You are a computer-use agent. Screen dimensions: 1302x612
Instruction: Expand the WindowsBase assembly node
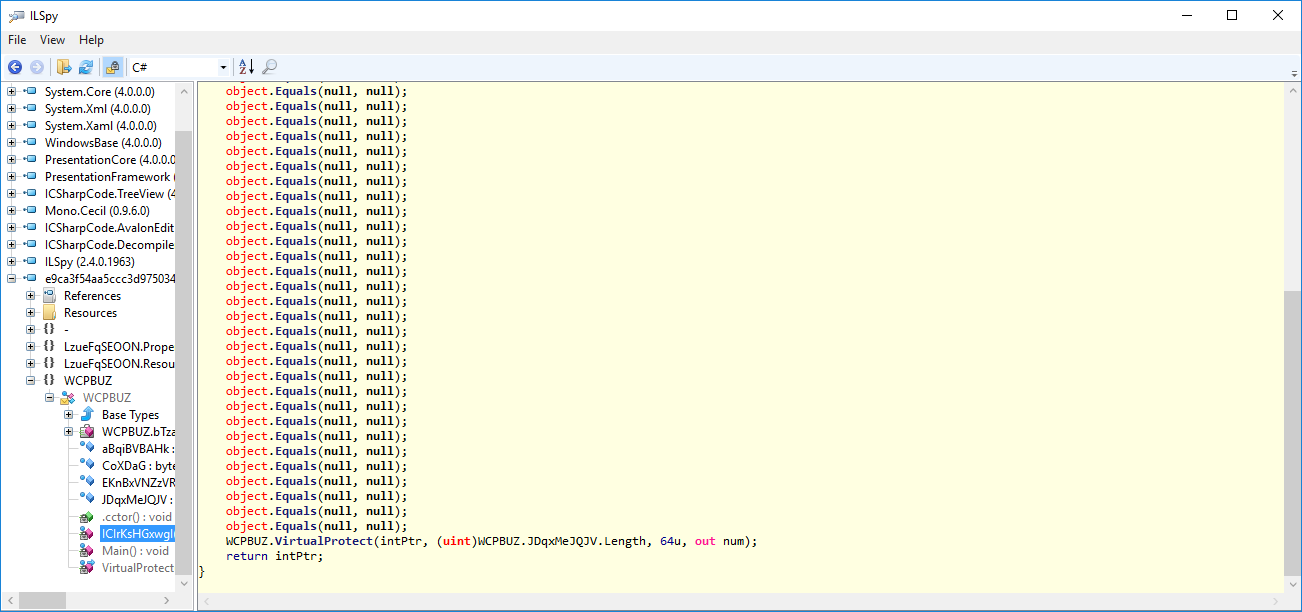click(12, 143)
